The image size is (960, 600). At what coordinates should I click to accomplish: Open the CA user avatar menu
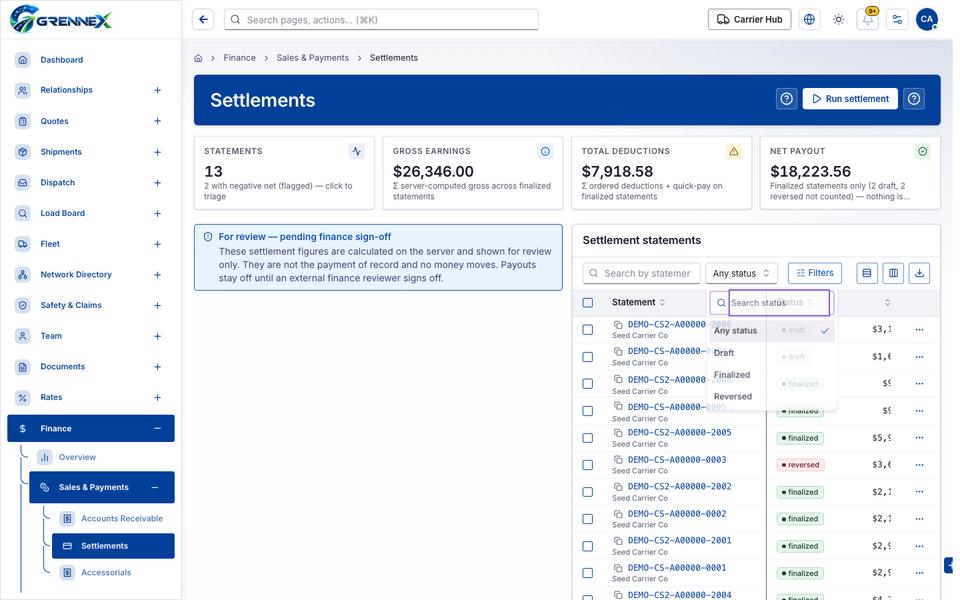pos(927,20)
